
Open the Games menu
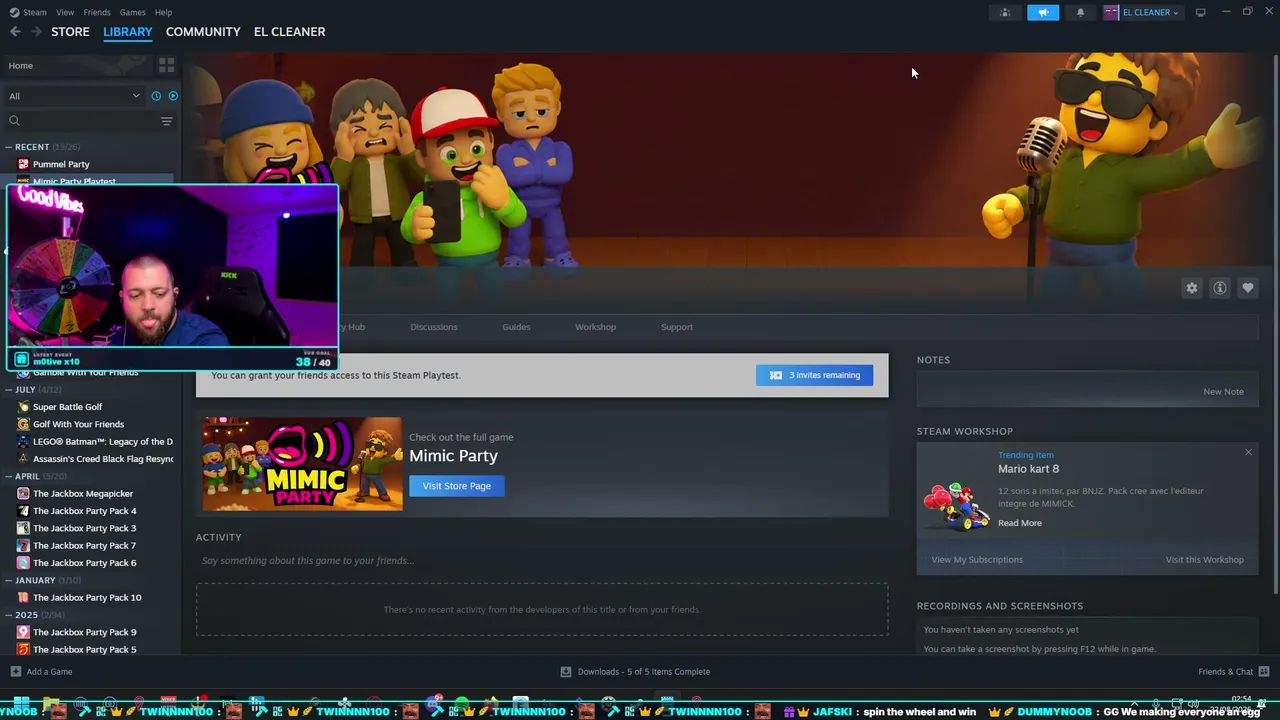click(x=132, y=12)
